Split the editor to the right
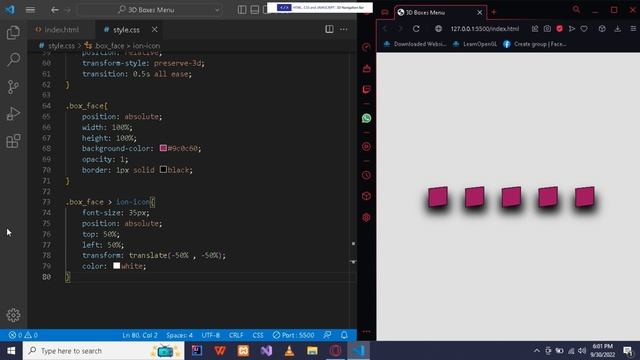Screen dimensions: 640x360 (x=329, y=29)
